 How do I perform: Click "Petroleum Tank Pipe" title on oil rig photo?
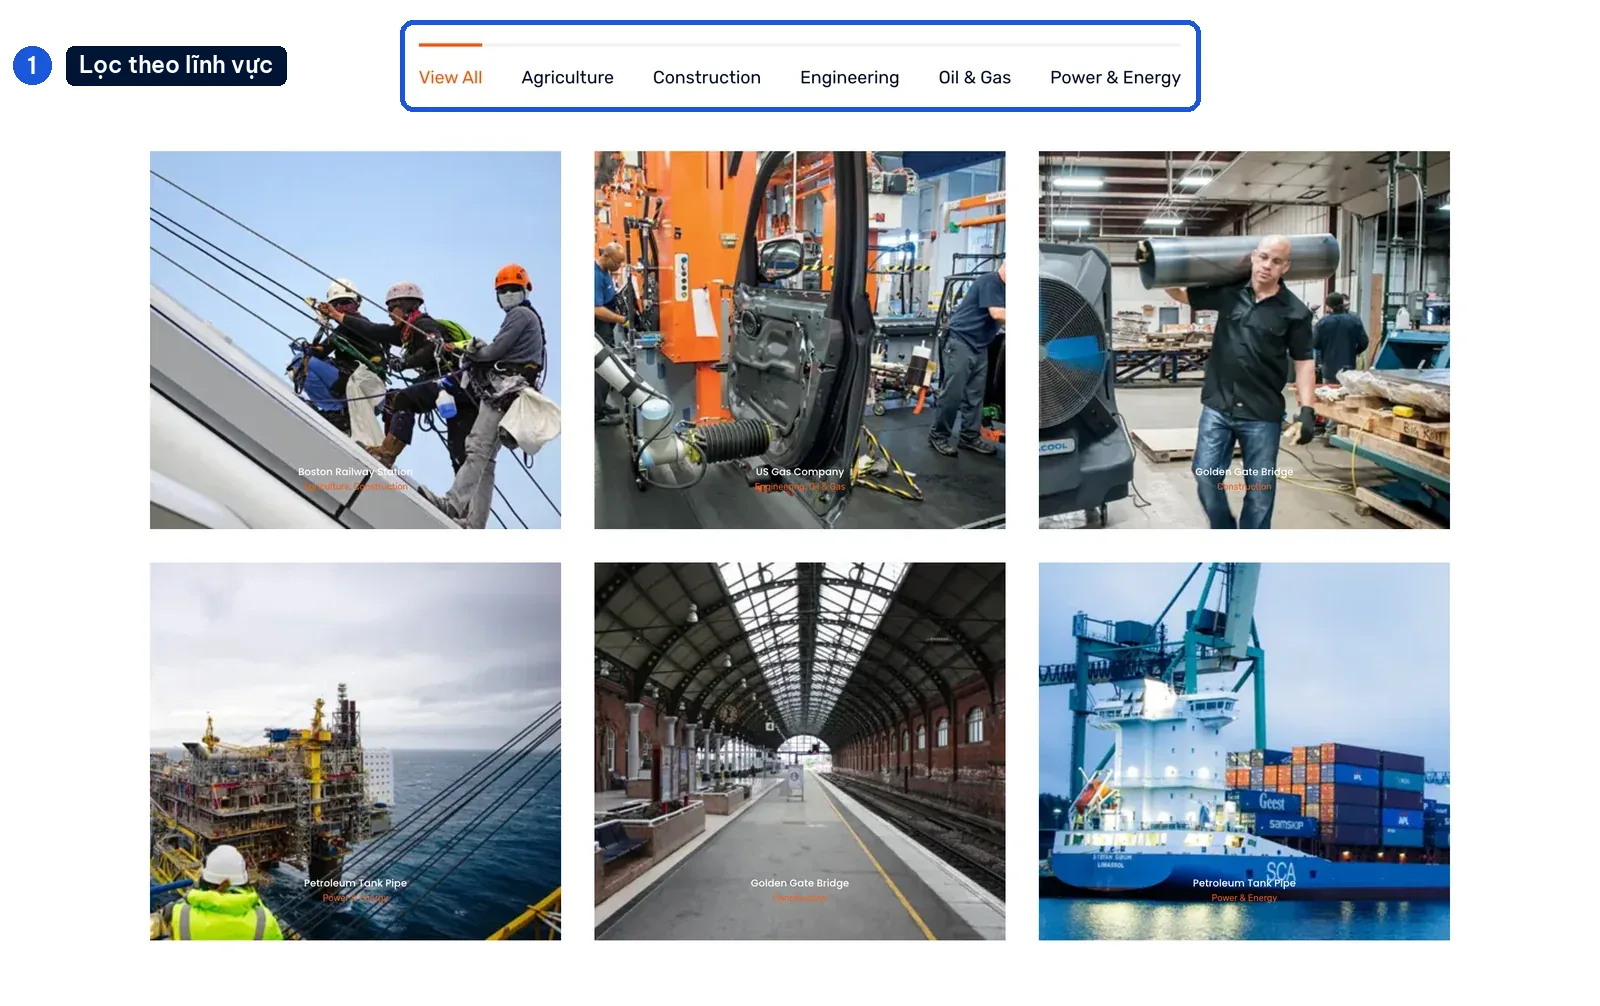[x=355, y=883]
